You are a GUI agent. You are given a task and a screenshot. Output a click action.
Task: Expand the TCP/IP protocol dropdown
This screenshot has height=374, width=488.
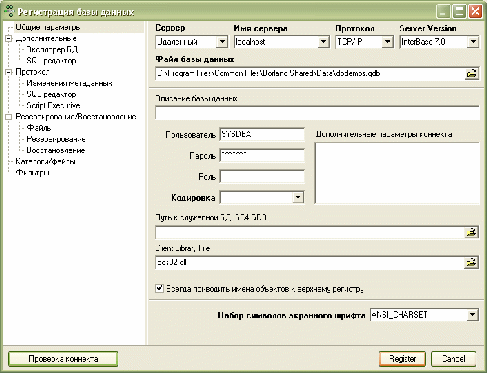[x=387, y=42]
